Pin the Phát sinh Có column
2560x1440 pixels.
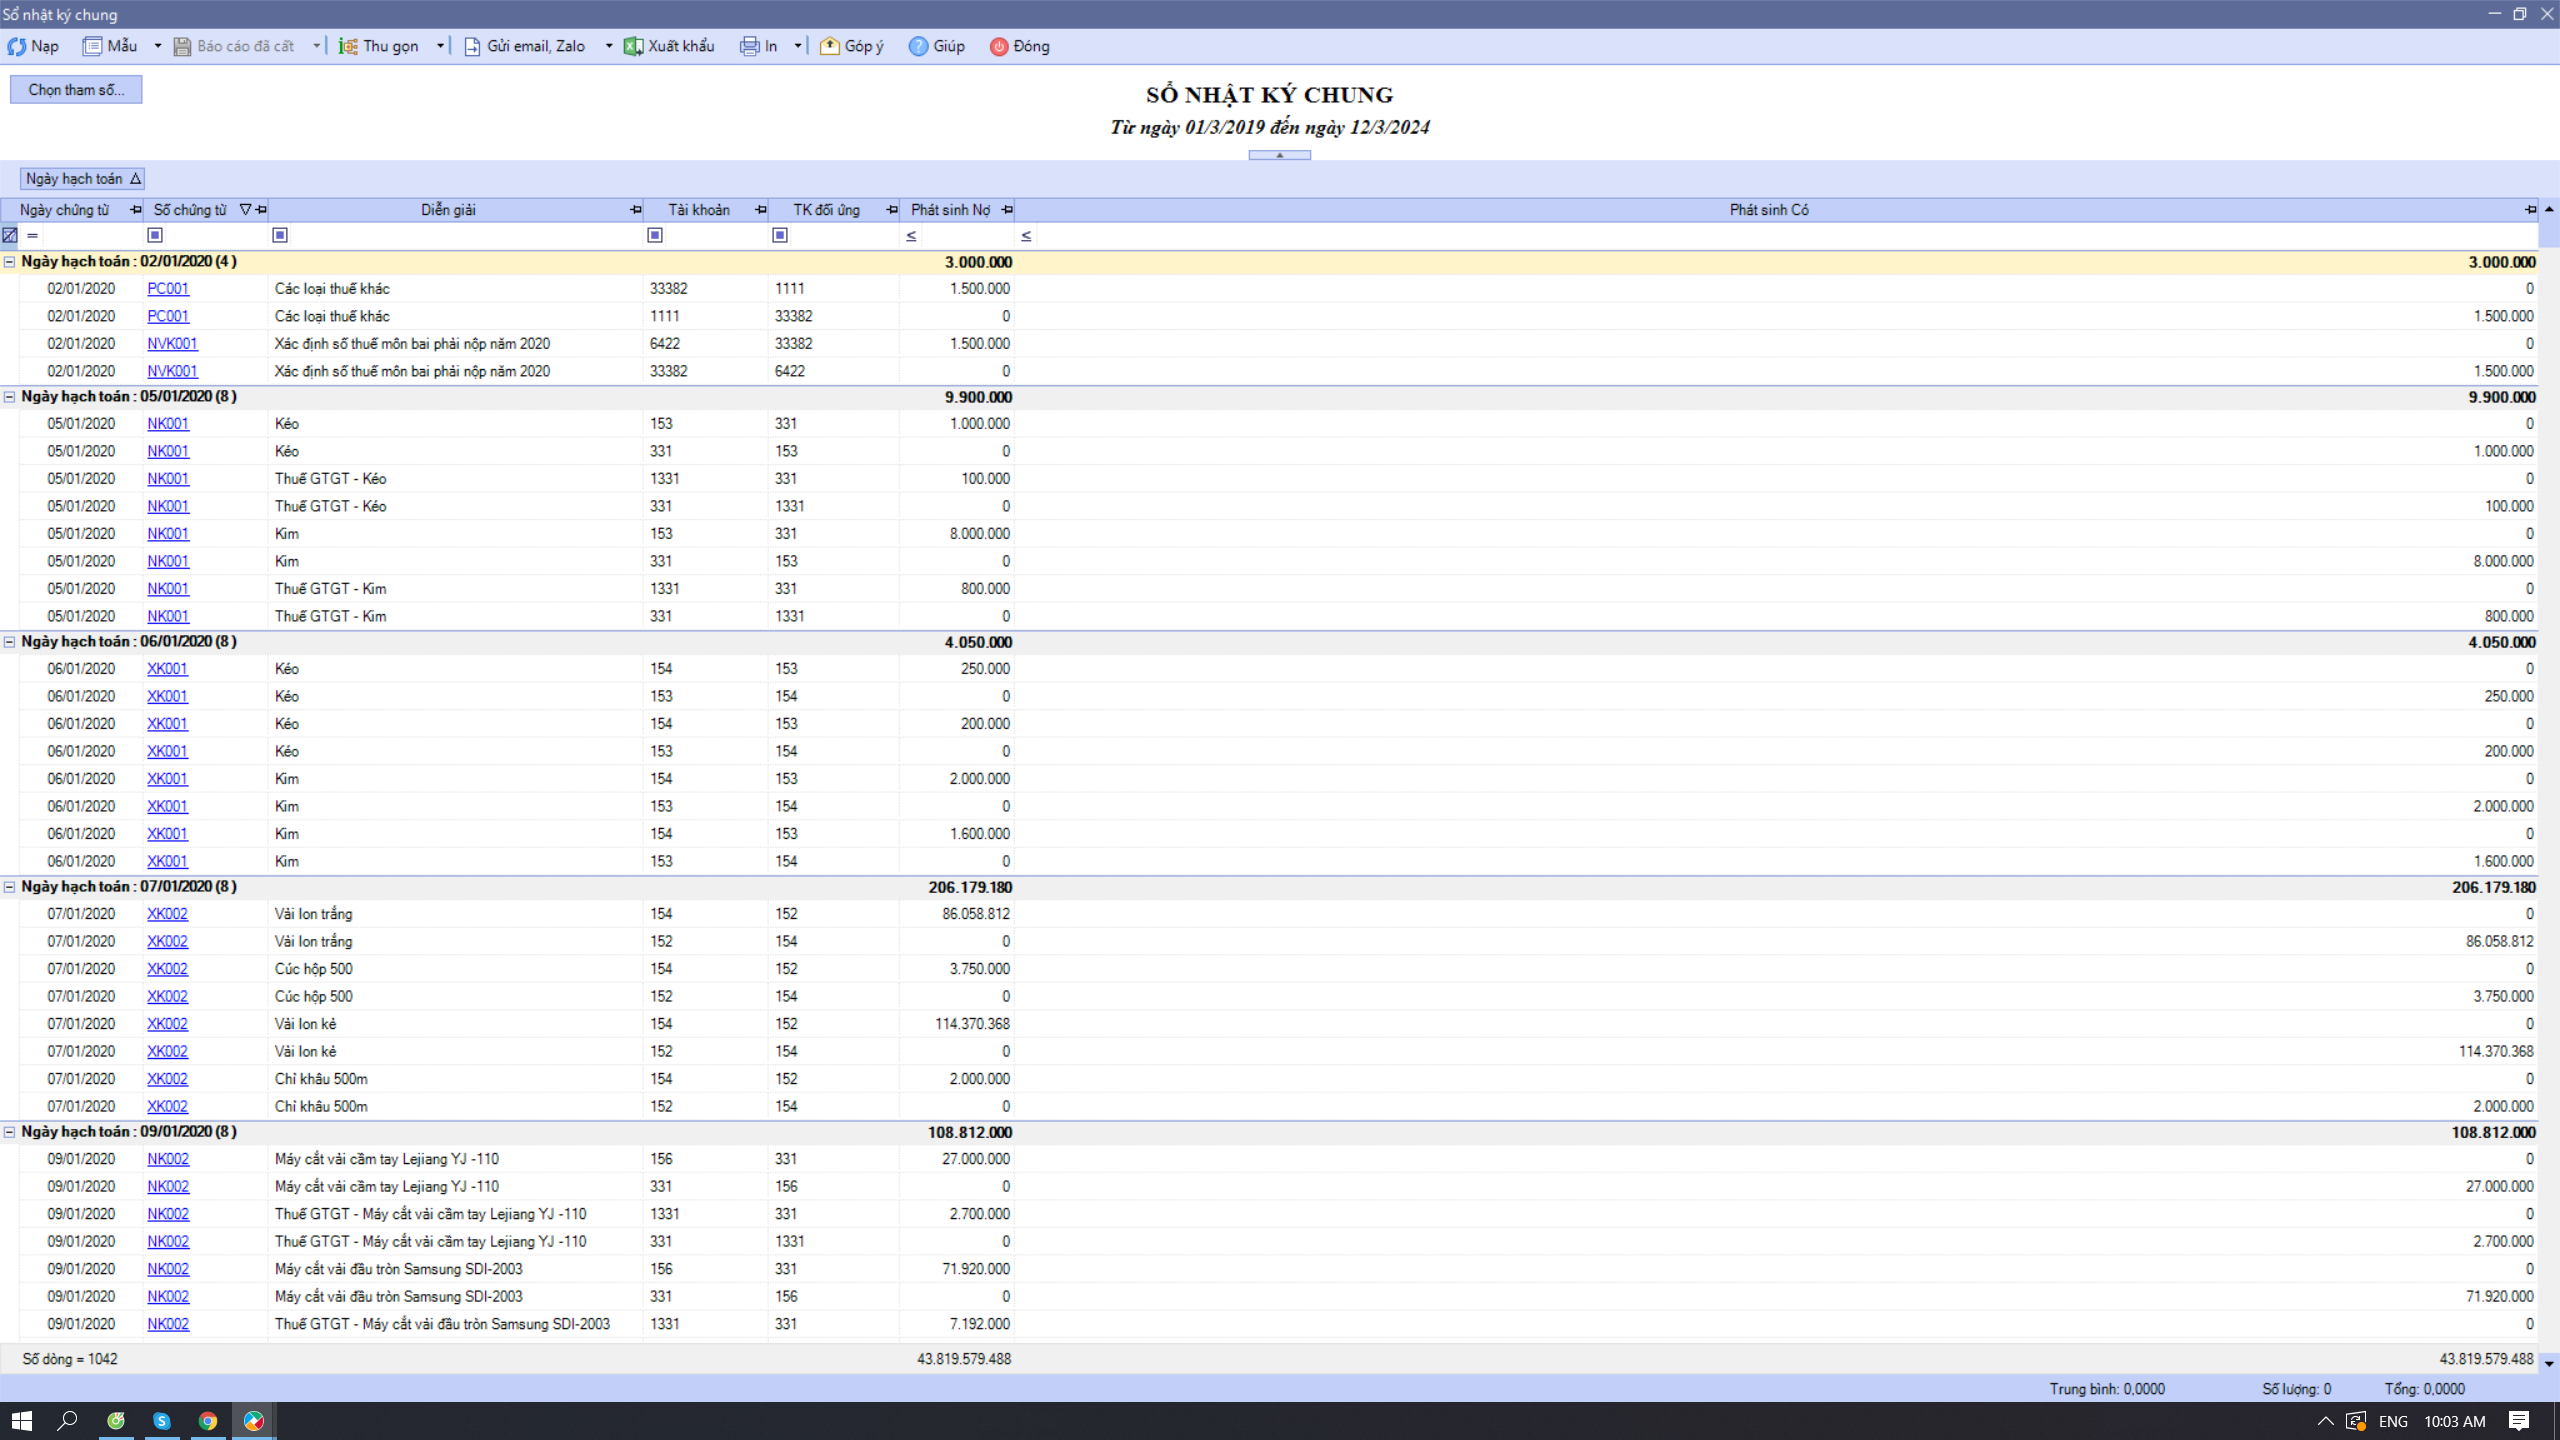tap(2530, 210)
